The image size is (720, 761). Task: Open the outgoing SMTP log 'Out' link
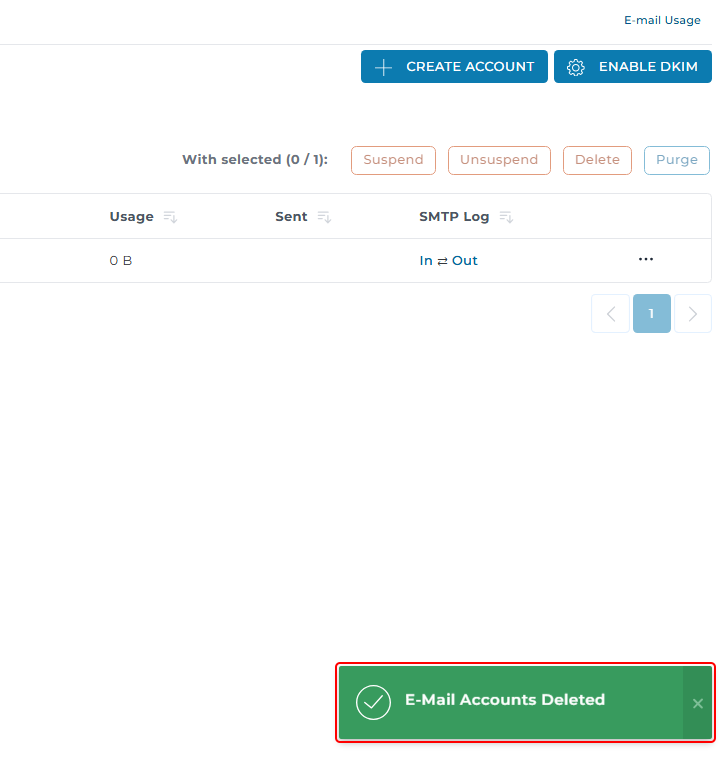(465, 261)
